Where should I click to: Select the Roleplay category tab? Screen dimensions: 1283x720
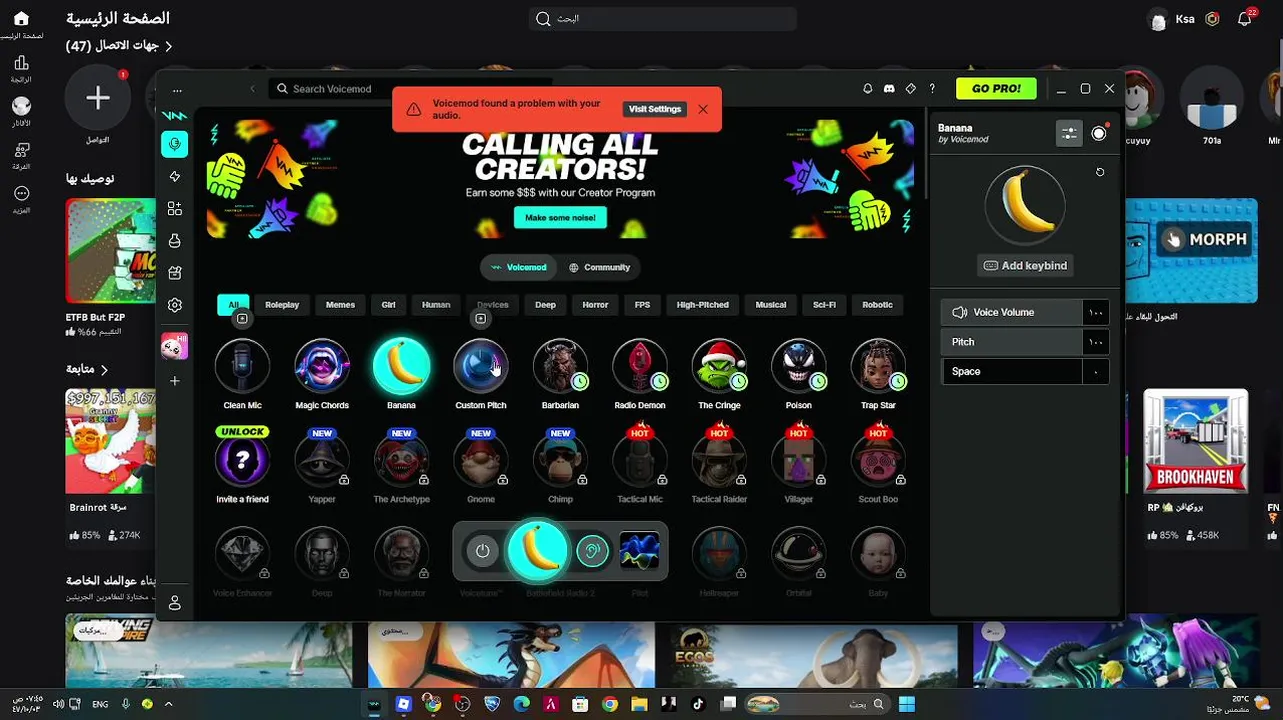[x=282, y=305]
